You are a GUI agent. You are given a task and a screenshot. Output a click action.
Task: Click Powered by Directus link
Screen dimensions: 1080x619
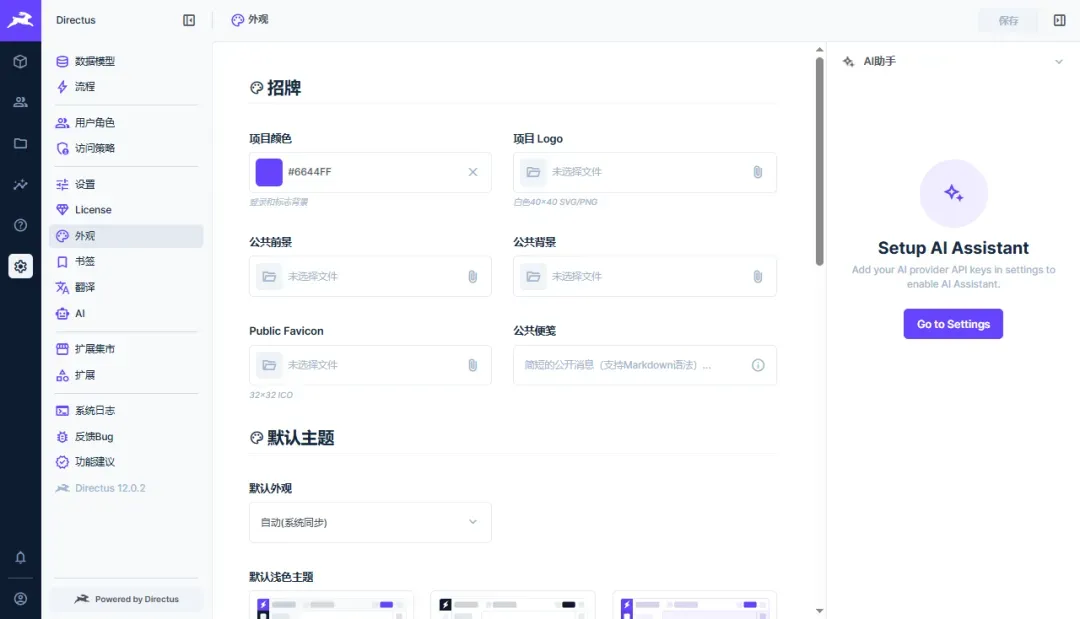[x=126, y=599]
